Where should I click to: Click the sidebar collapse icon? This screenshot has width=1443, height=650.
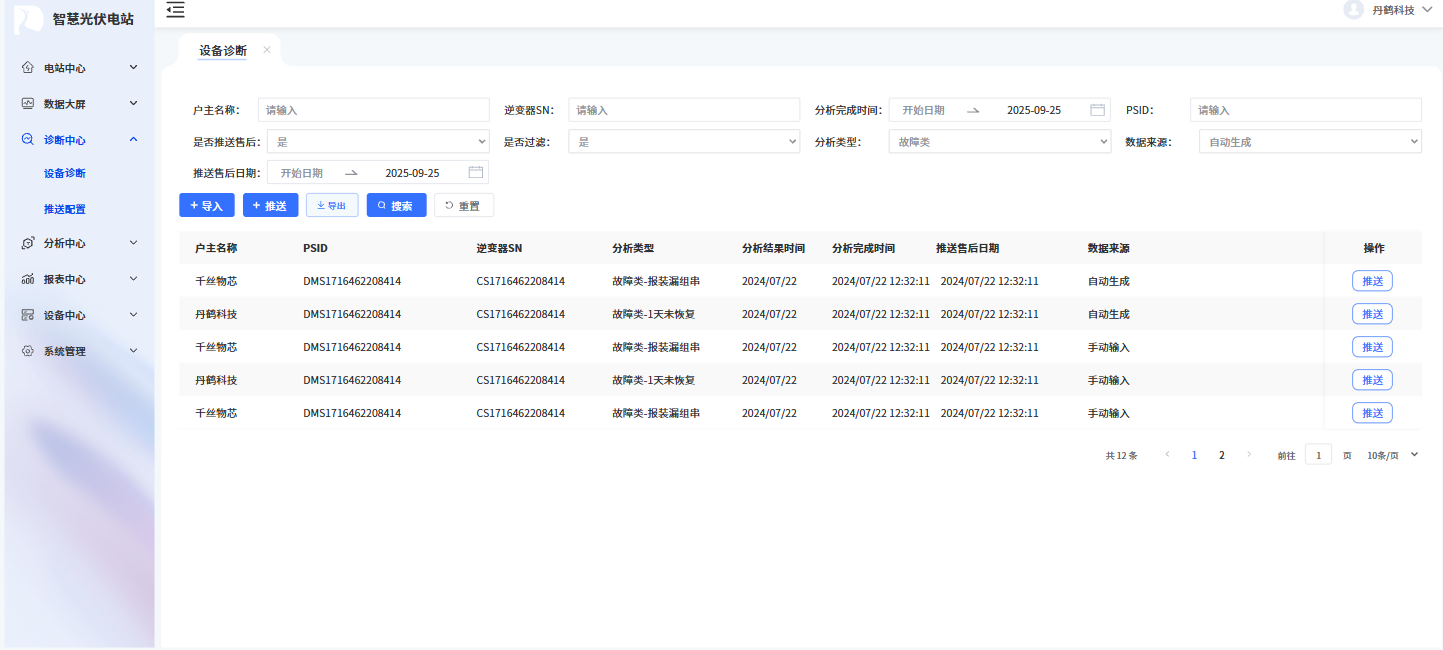click(x=176, y=10)
